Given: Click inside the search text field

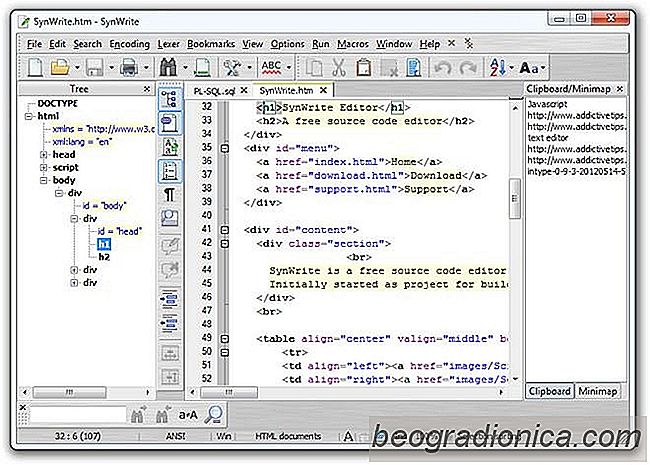Looking at the screenshot, I should 78,414.
